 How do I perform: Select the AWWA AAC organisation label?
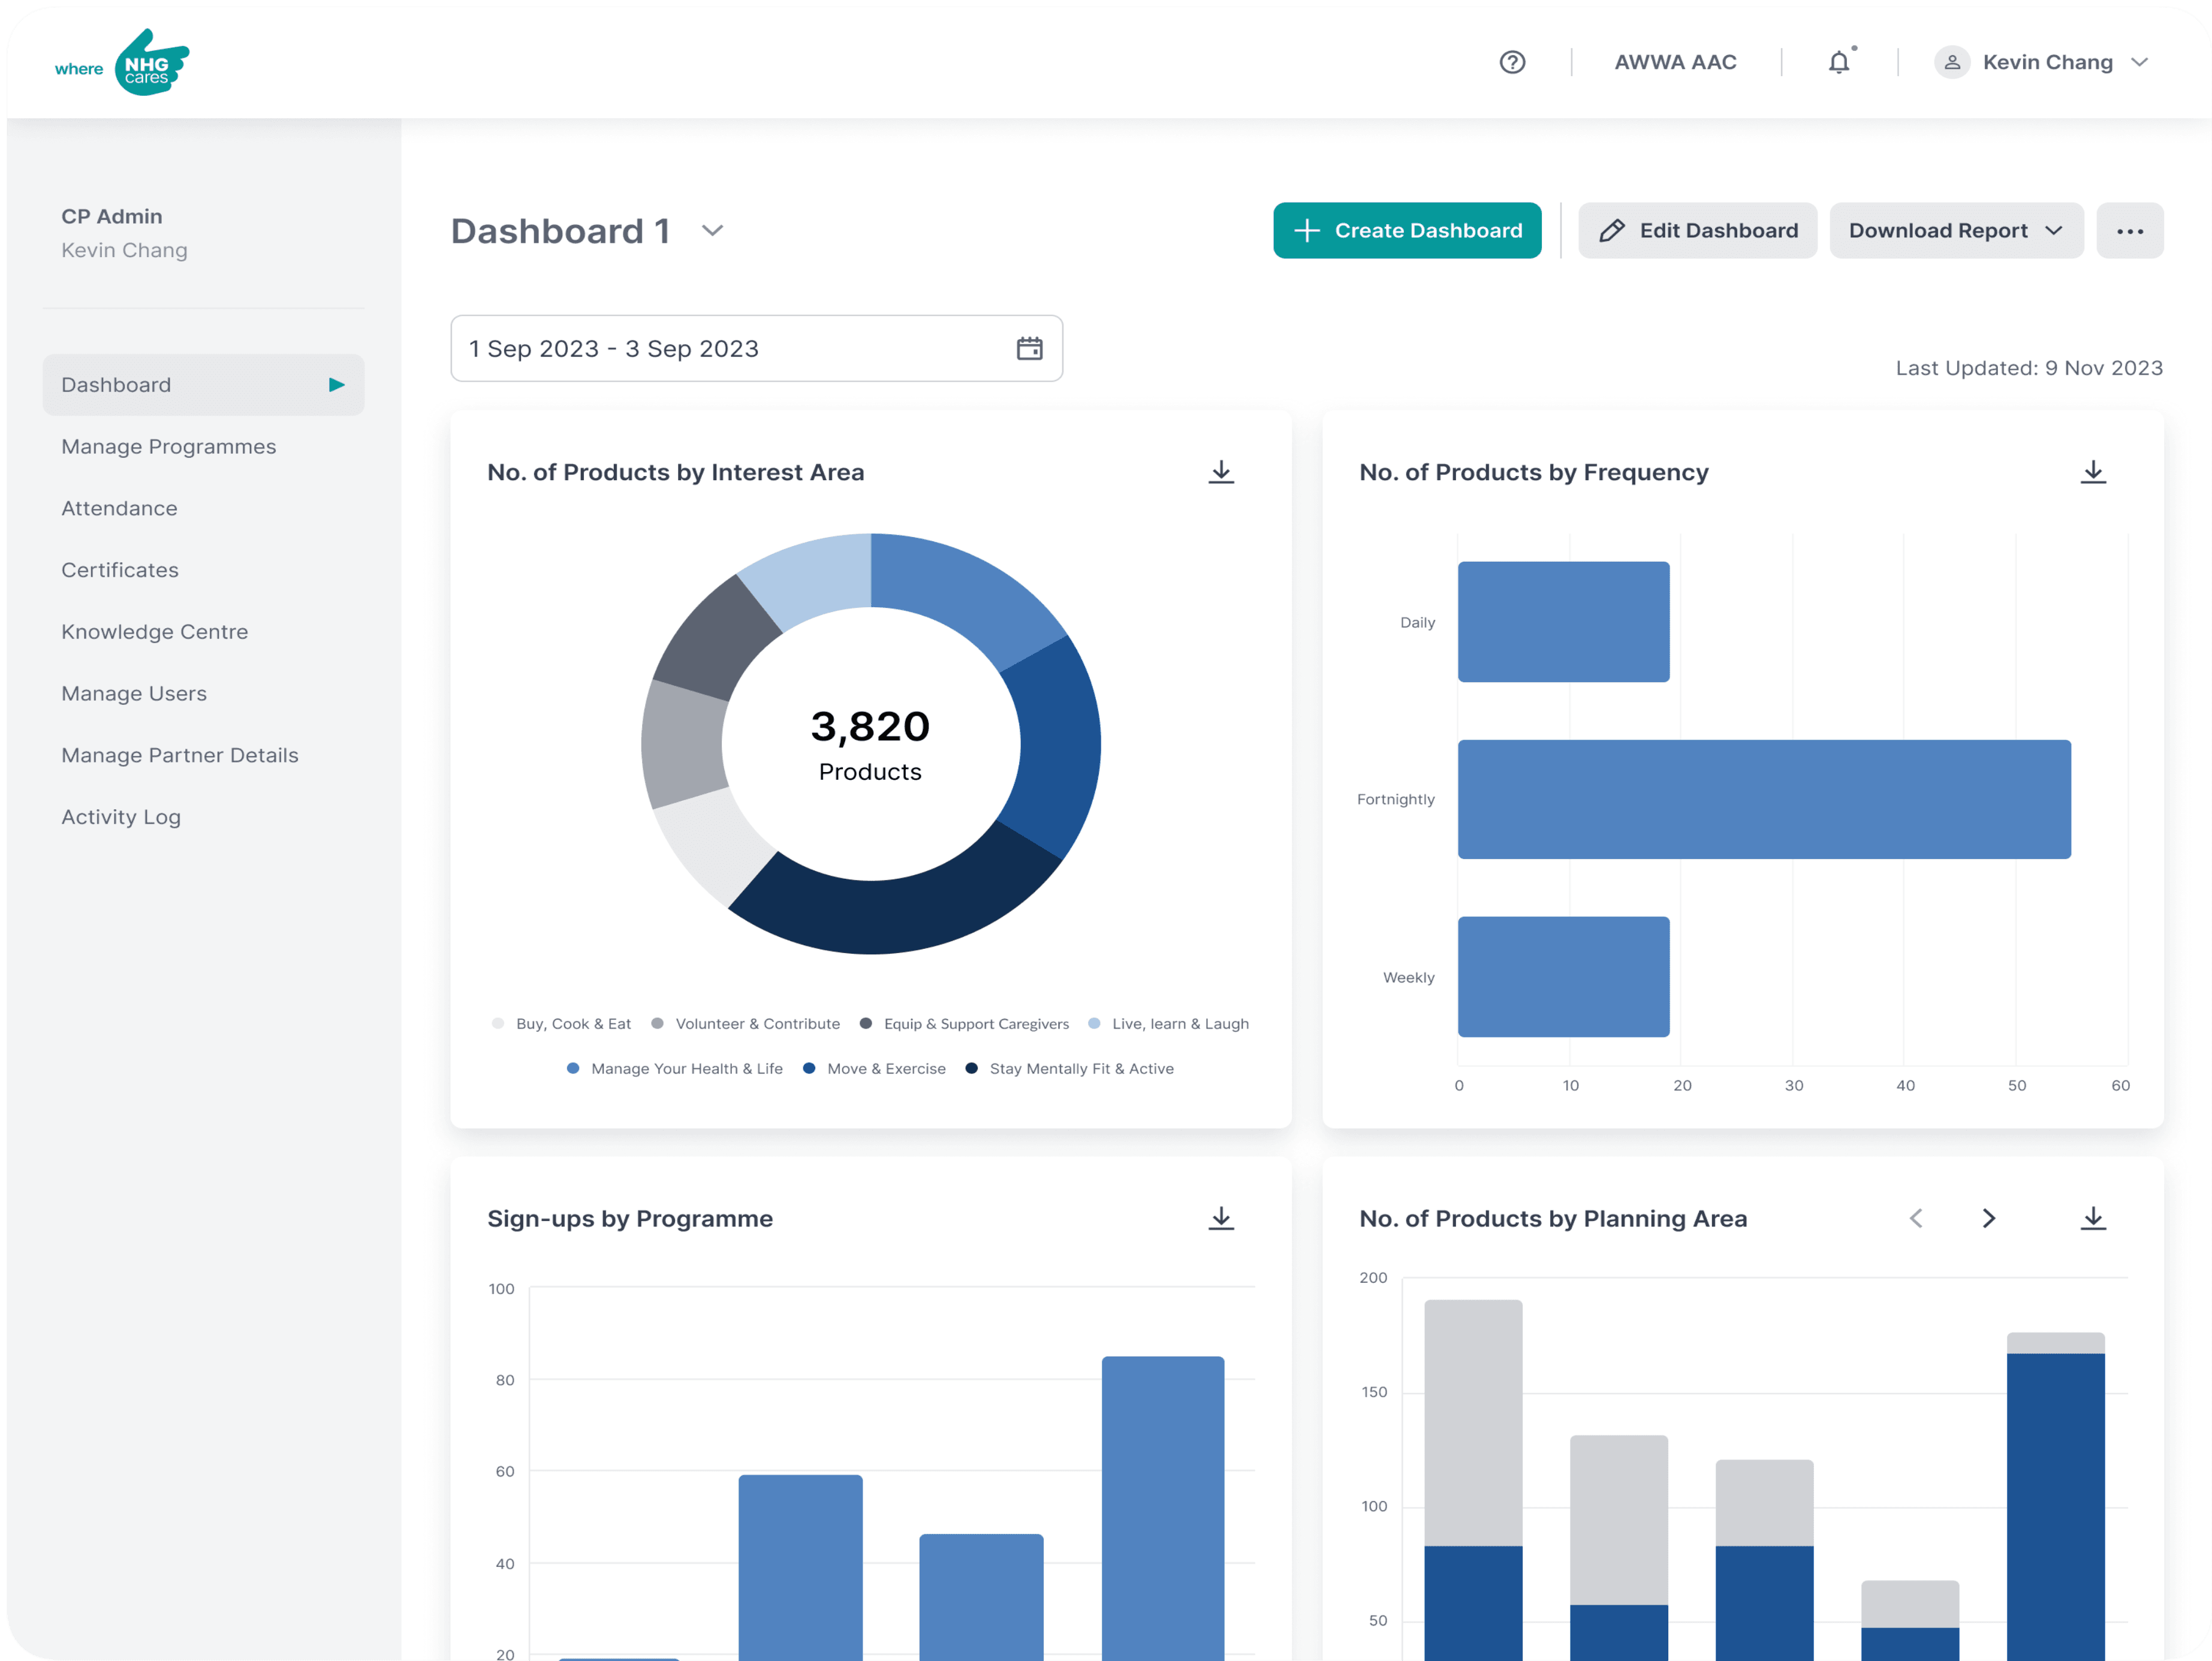[1675, 62]
